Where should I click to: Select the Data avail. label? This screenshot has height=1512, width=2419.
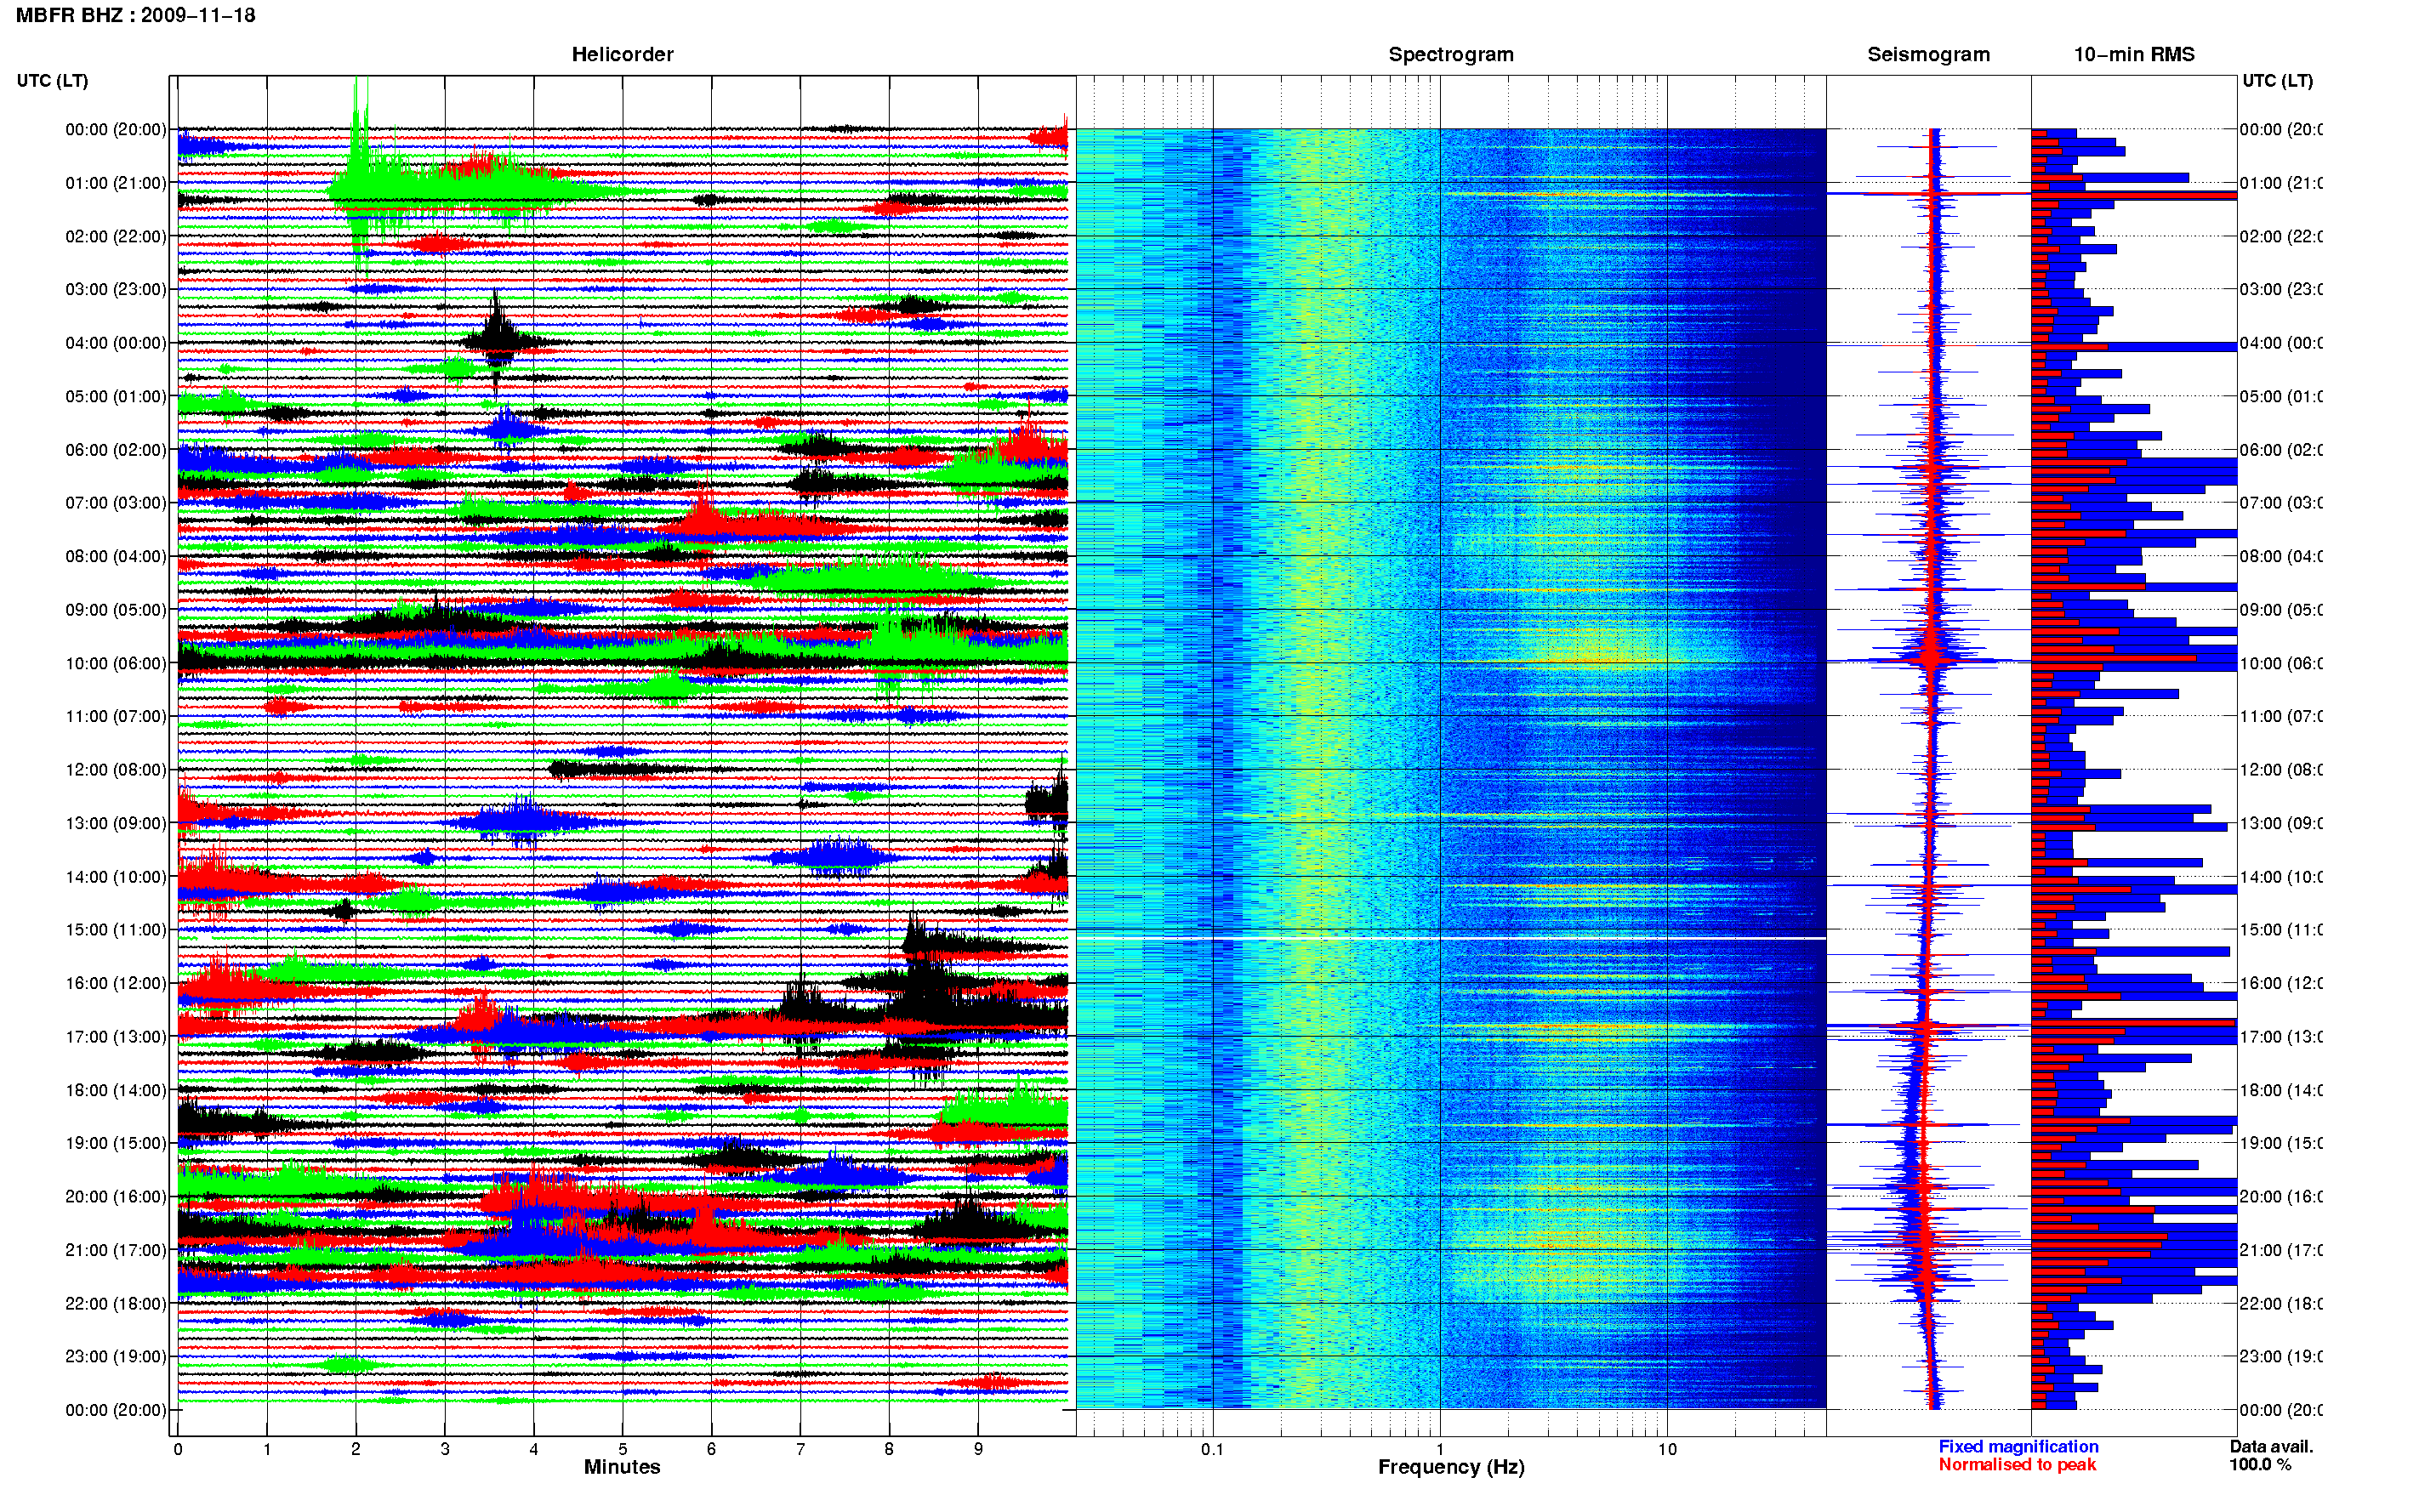click(x=2271, y=1446)
